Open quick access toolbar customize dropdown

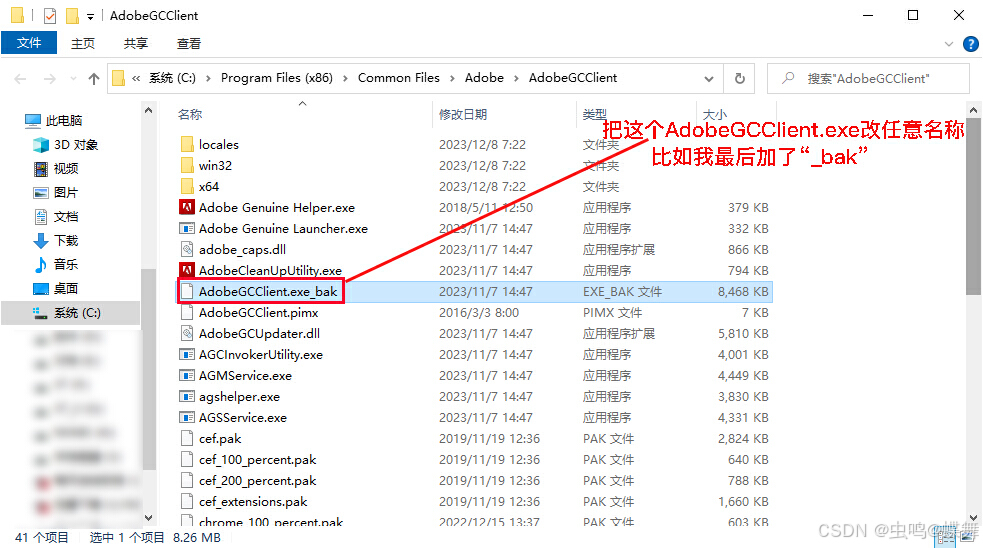[x=91, y=17]
